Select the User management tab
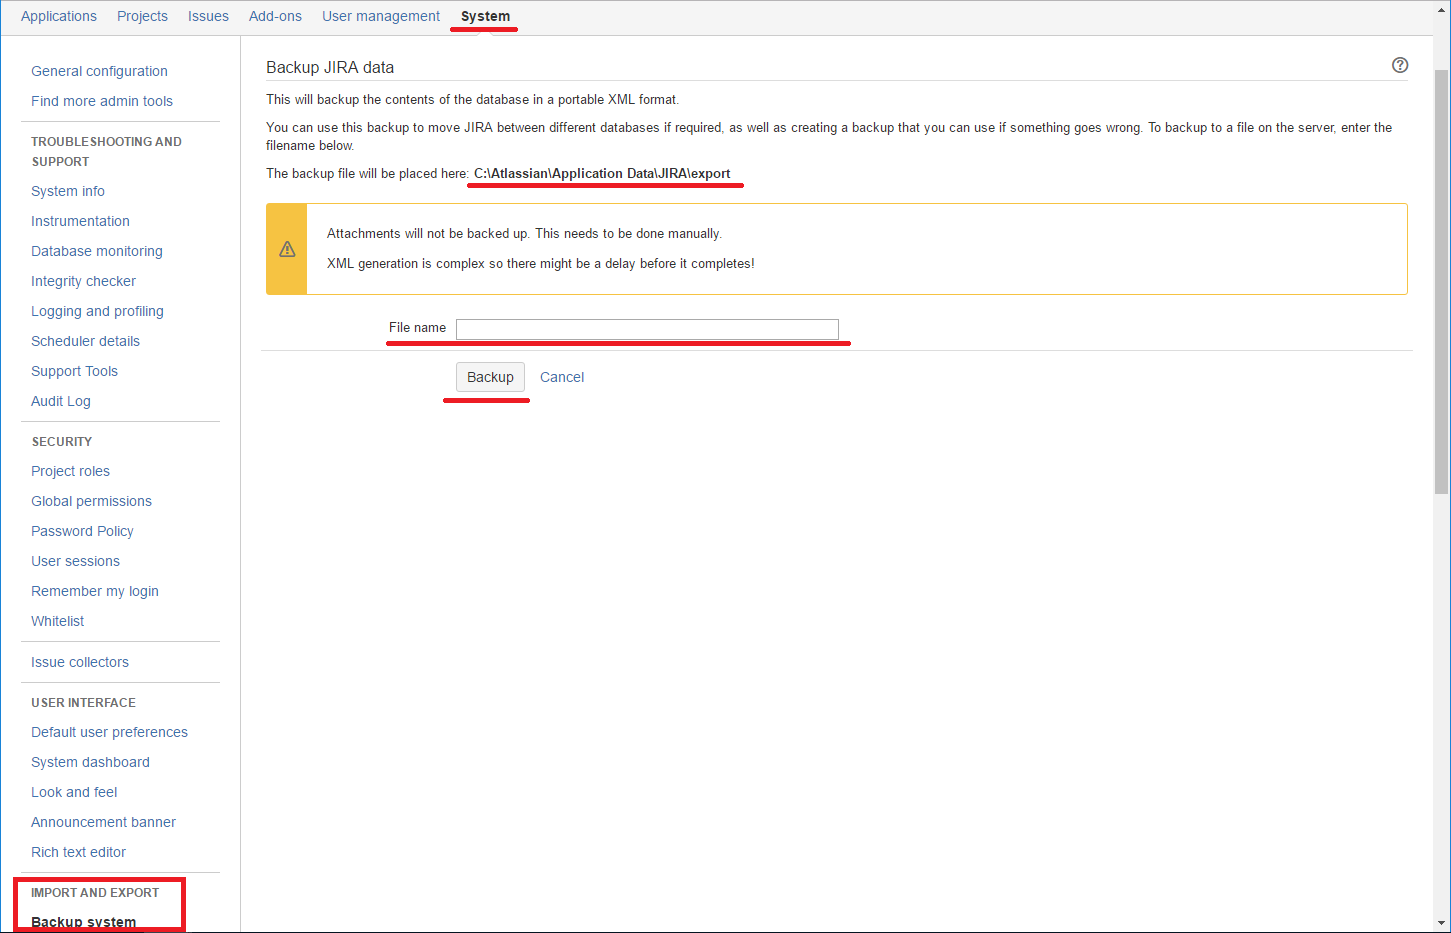This screenshot has height=933, width=1451. coord(381,16)
